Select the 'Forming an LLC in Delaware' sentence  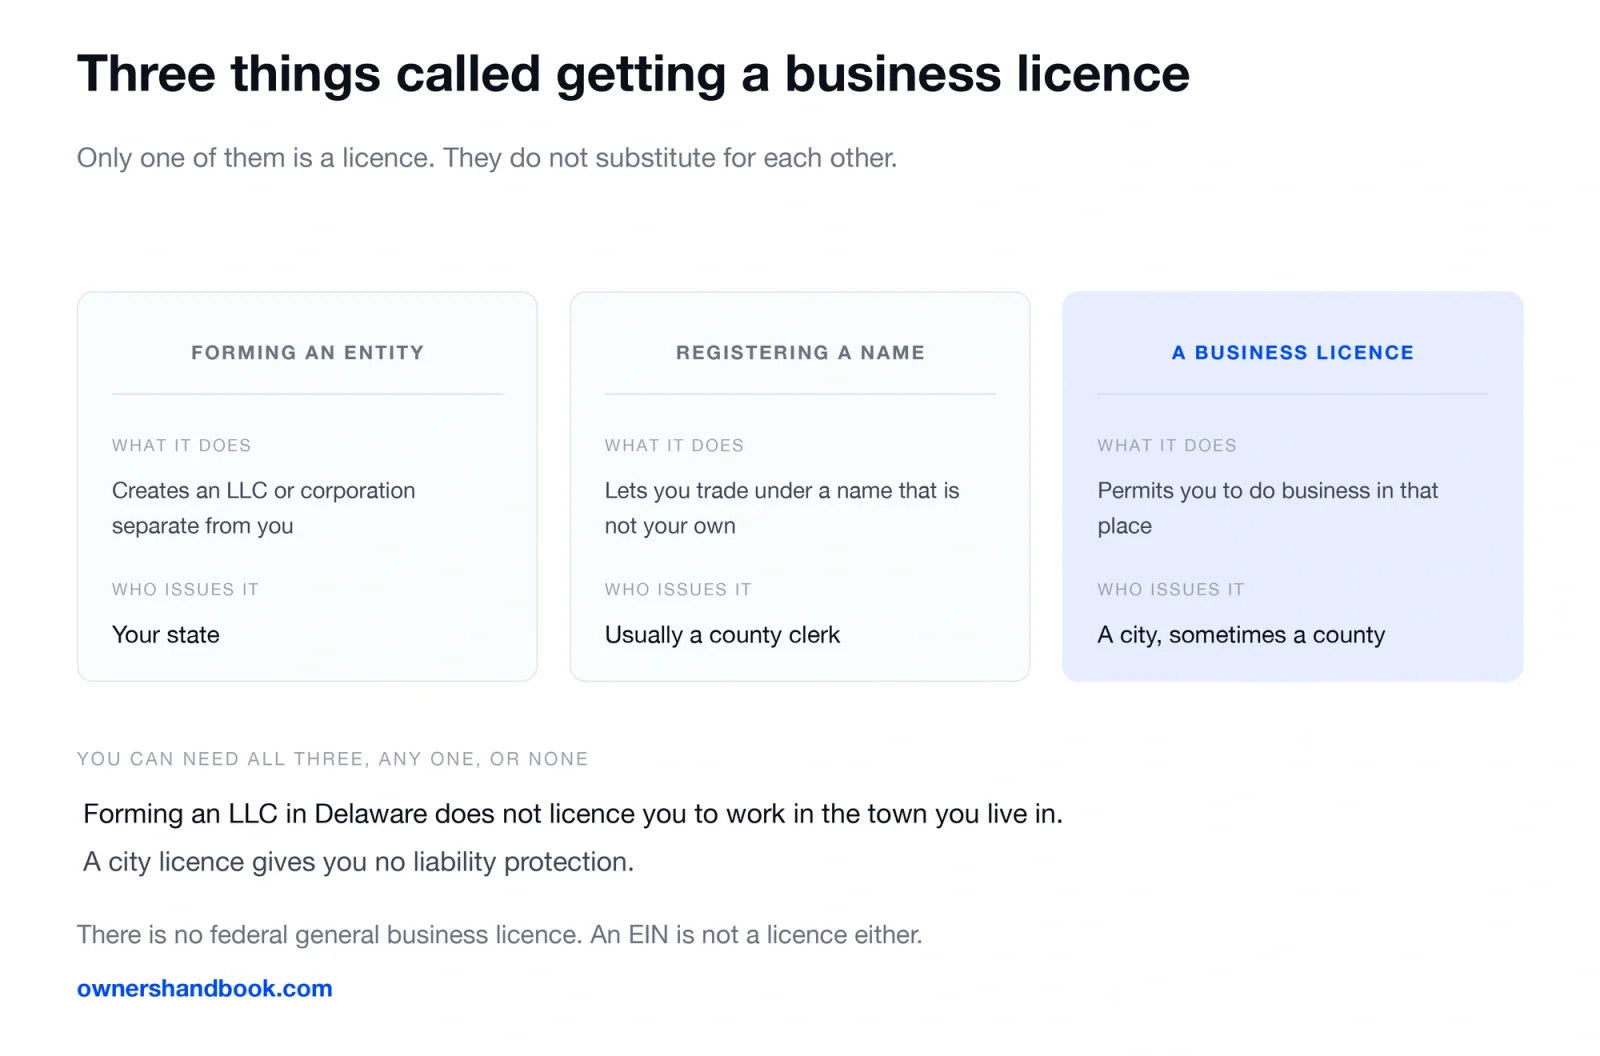click(573, 814)
